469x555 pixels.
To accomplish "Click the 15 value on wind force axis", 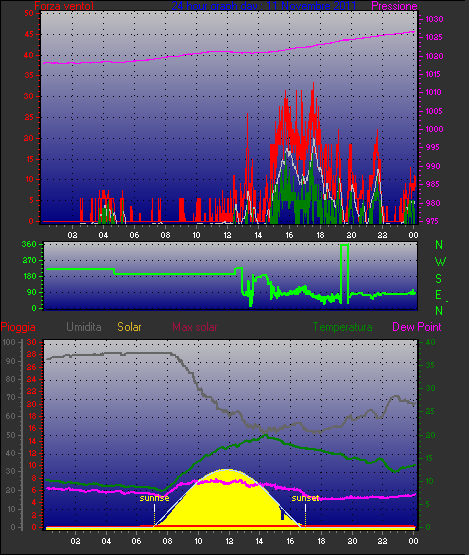I will click(29, 159).
